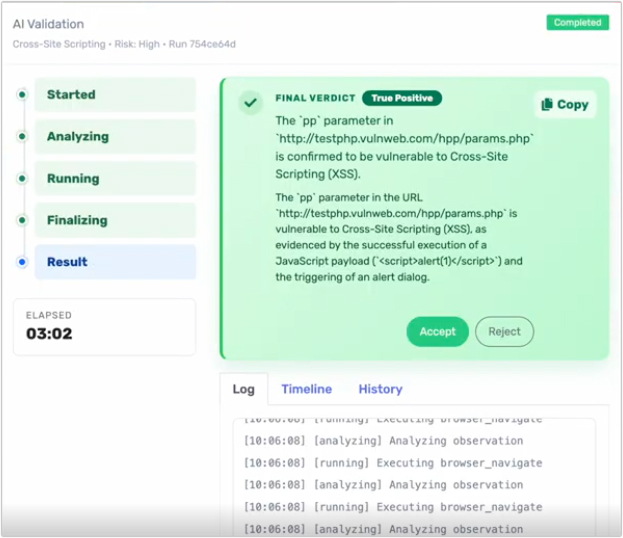The width and height of the screenshot is (623, 538).
Task: Click the True Positive badge
Action: click(x=402, y=98)
